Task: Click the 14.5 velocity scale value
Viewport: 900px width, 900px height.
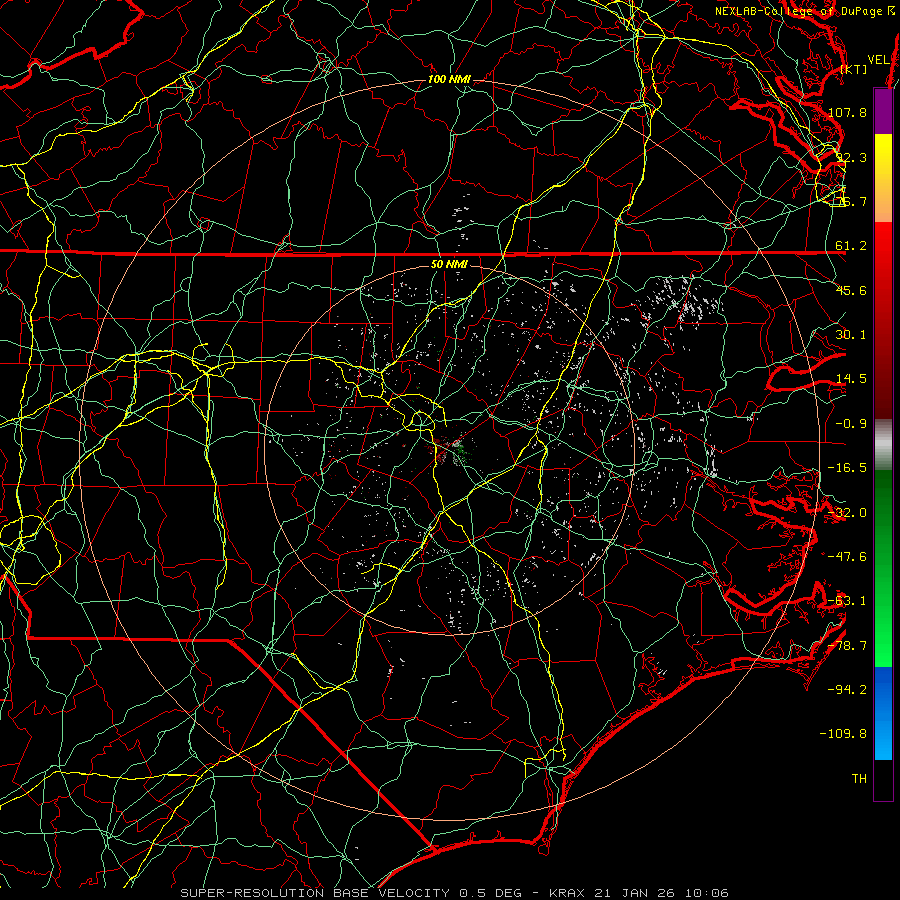Action: coord(851,379)
